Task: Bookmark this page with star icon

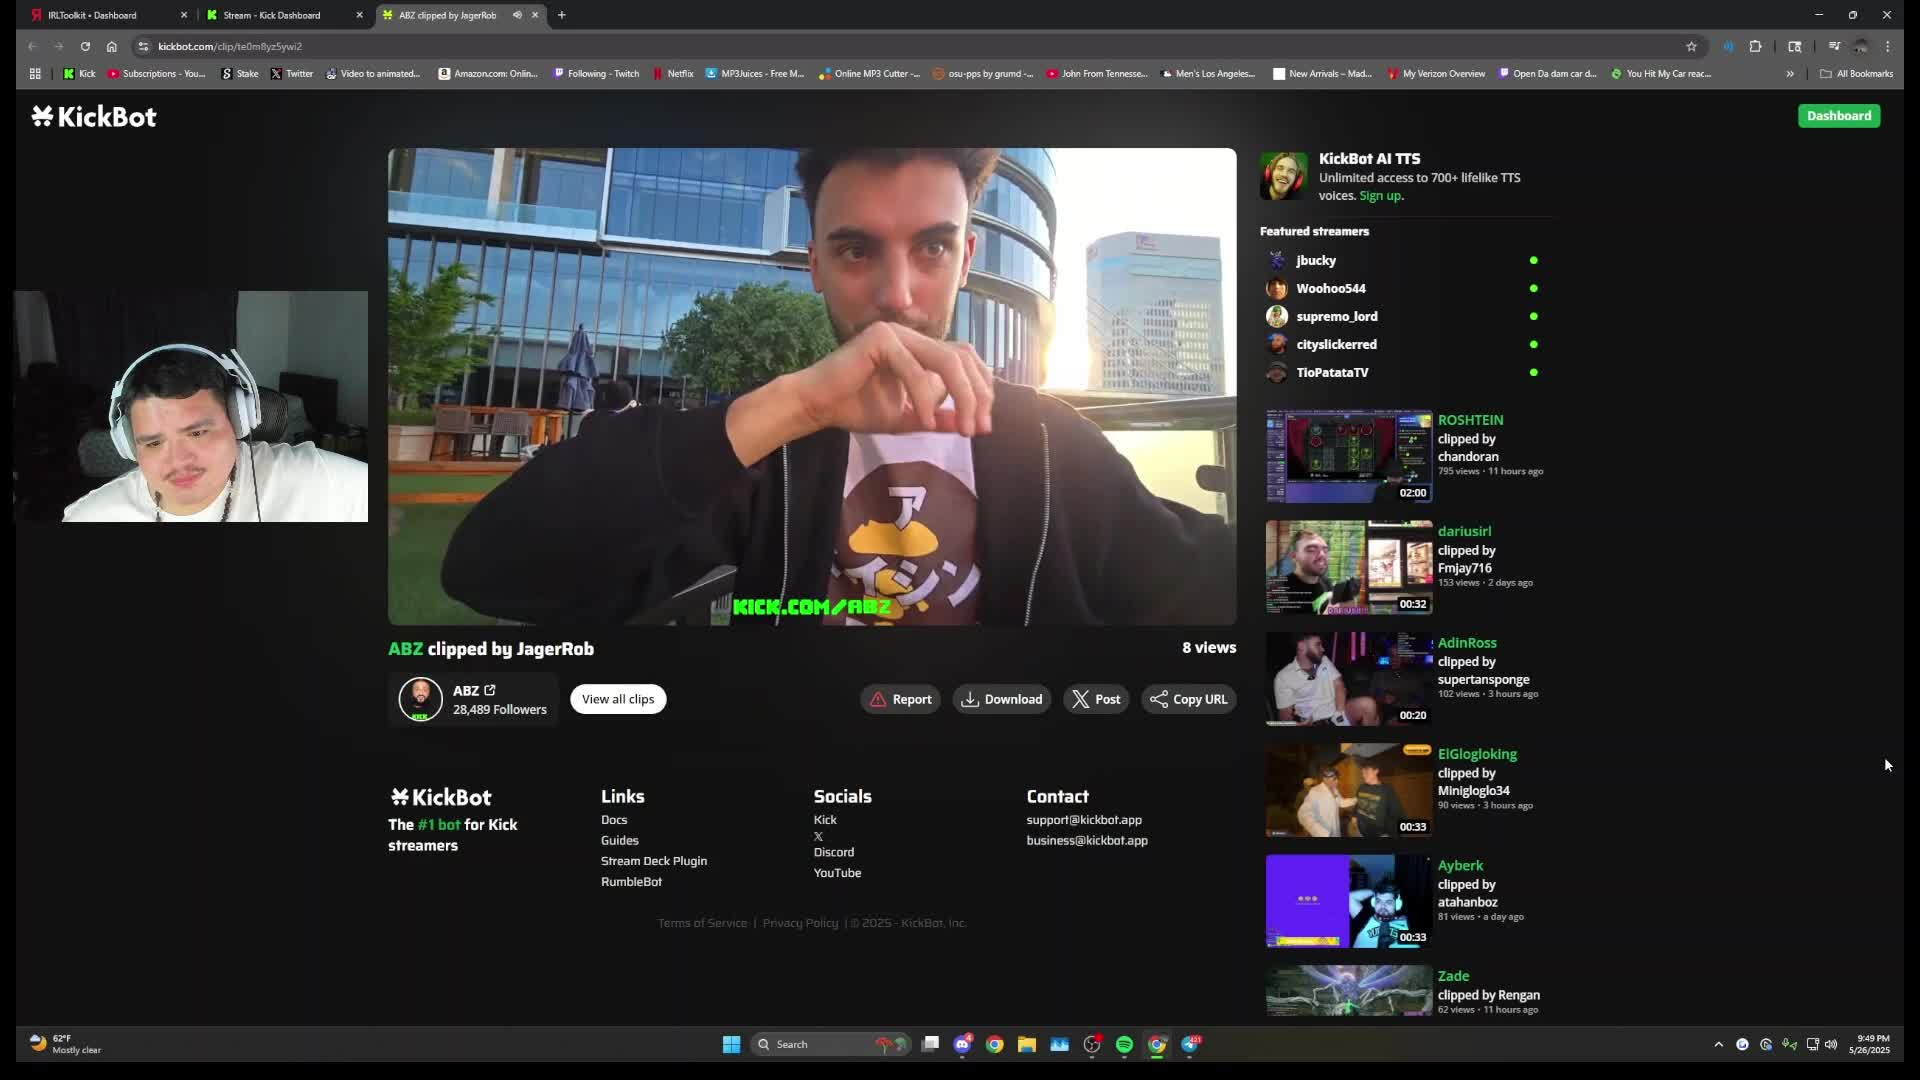Action: point(1691,46)
